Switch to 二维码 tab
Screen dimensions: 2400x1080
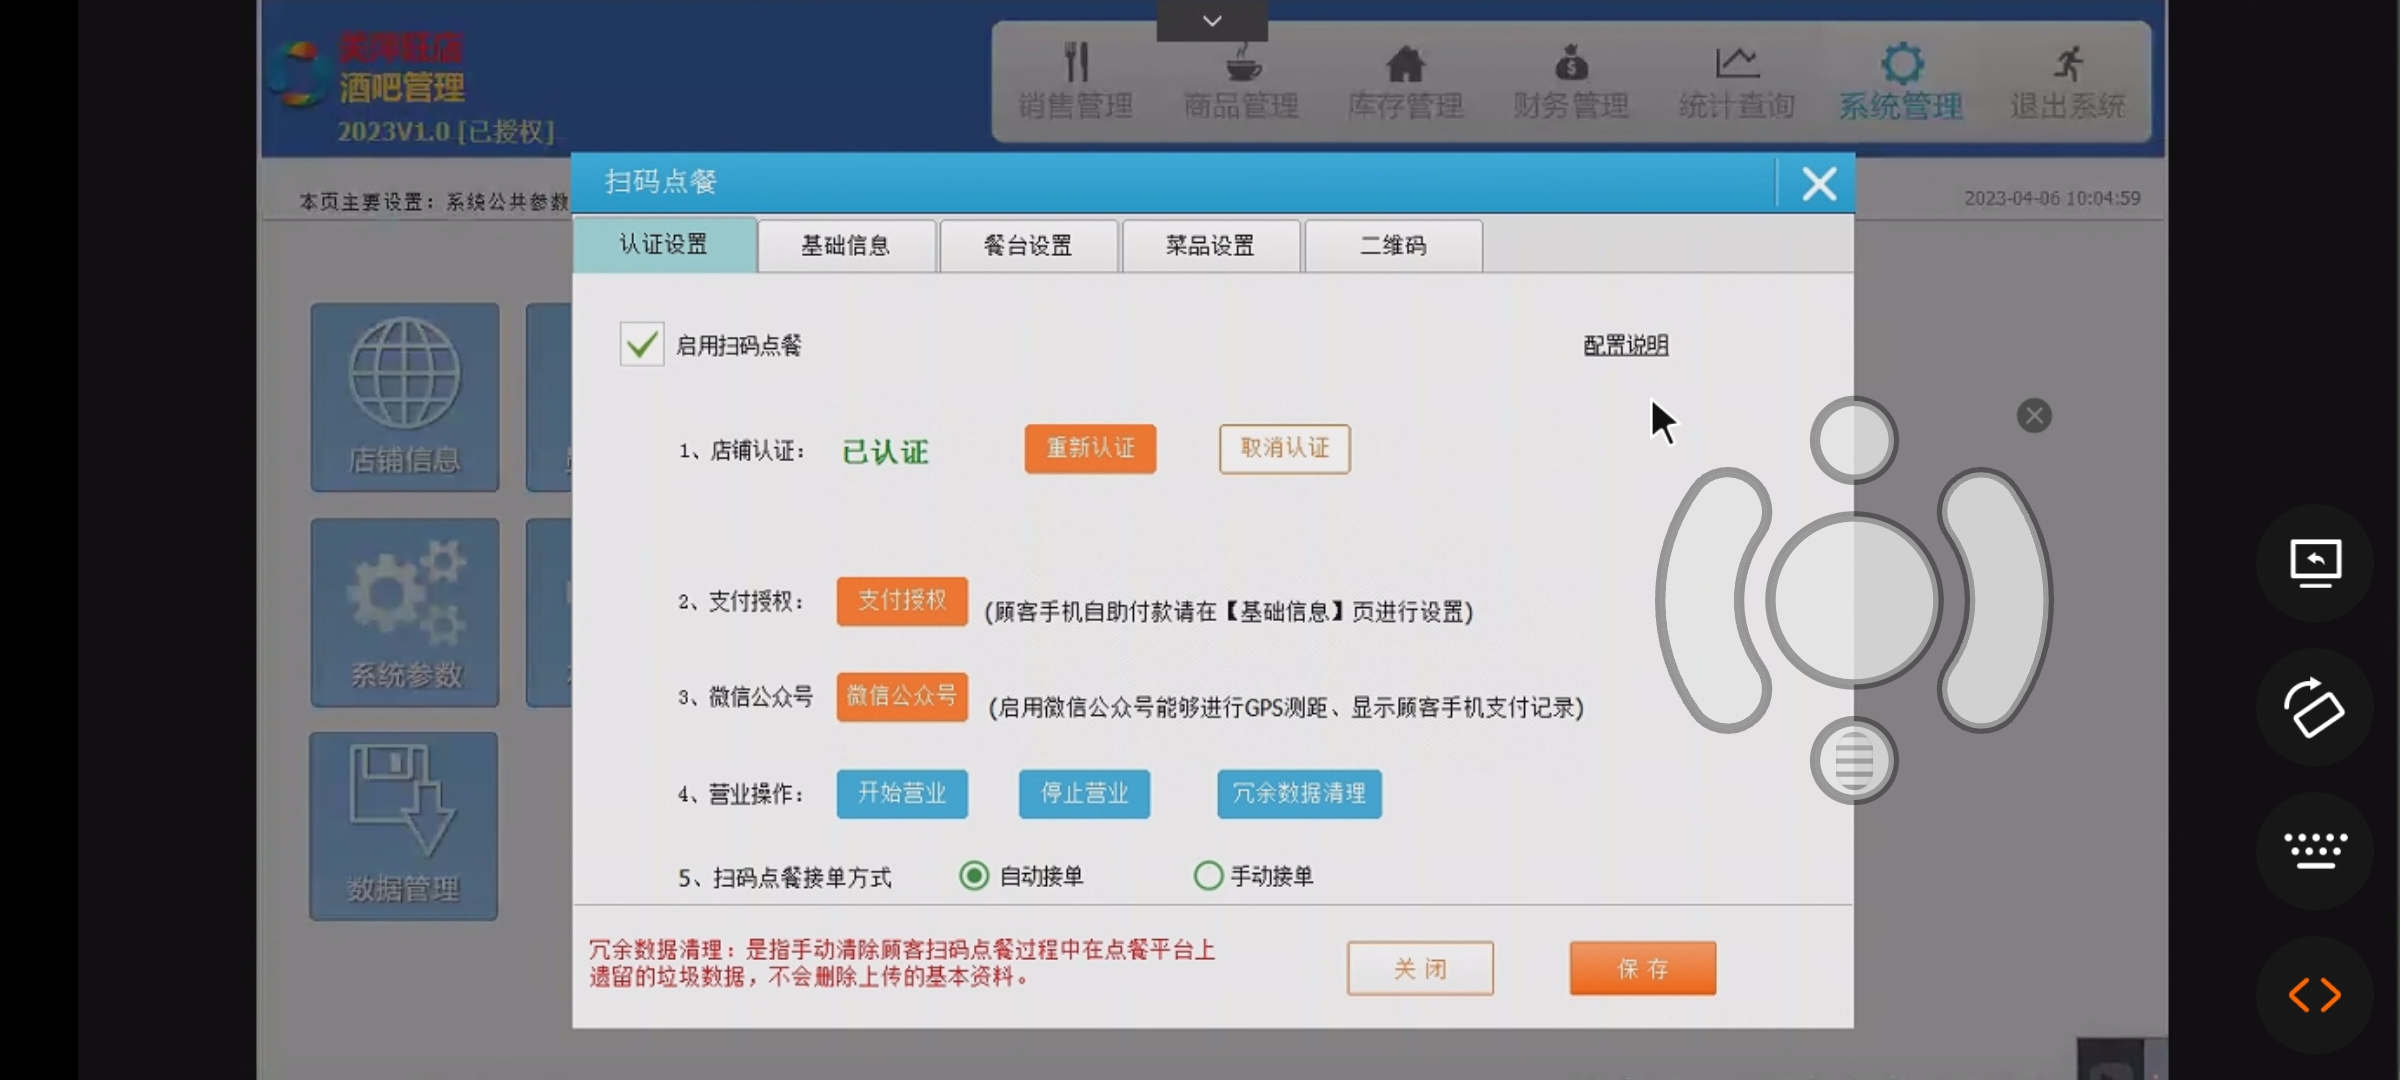pyautogui.click(x=1393, y=246)
